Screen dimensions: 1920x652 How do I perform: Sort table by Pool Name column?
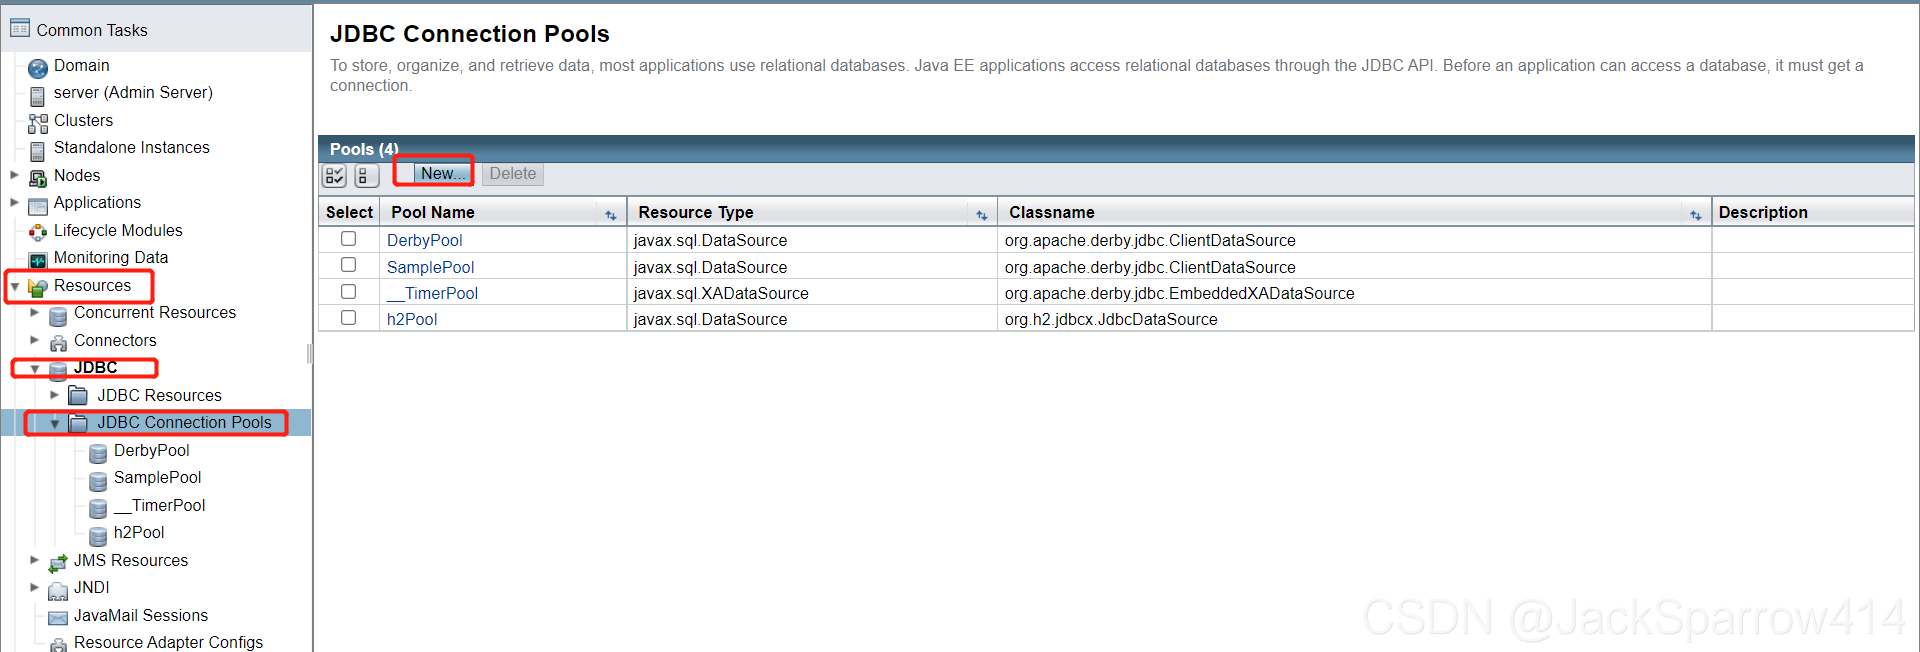(x=610, y=215)
